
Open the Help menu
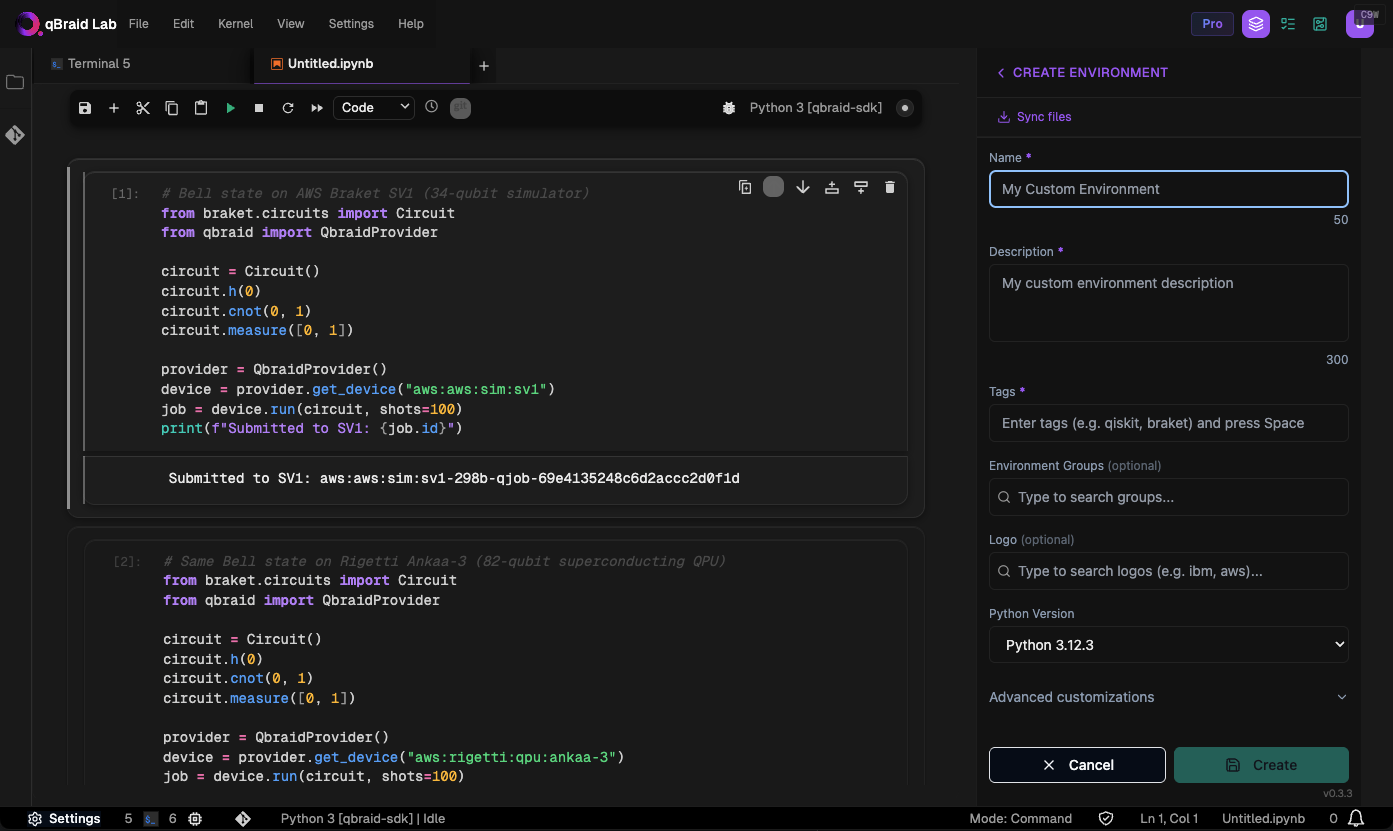pyautogui.click(x=411, y=23)
